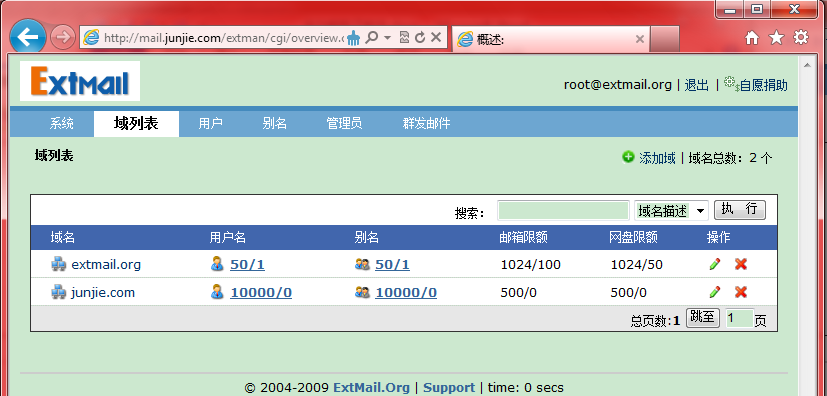Open extmail.org users link 50/1
This screenshot has height=396, width=827.
coord(247,264)
